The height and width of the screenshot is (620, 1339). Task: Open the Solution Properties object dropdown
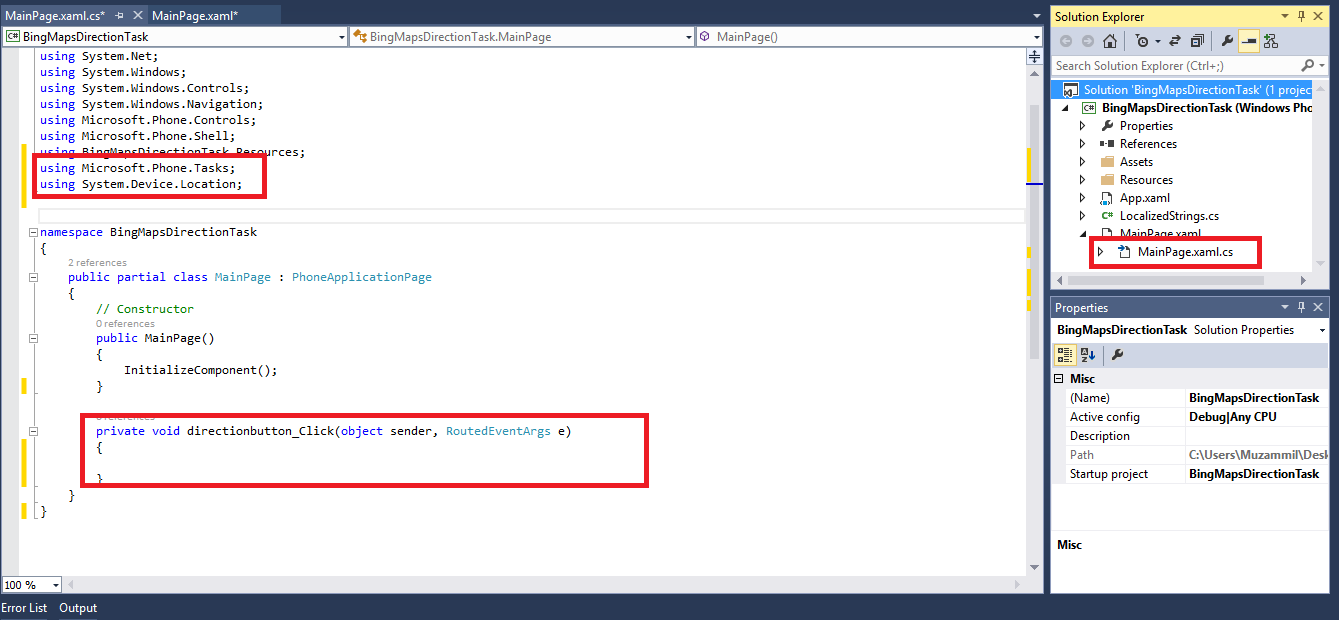click(1322, 330)
